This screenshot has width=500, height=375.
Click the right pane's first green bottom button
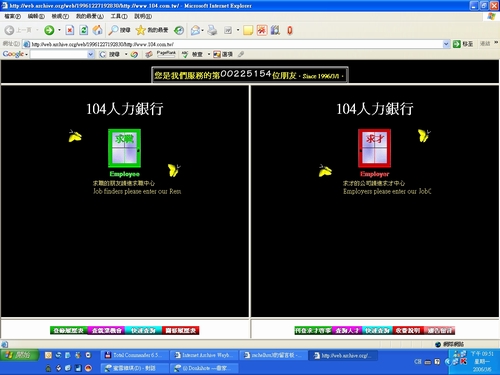tap(313, 330)
